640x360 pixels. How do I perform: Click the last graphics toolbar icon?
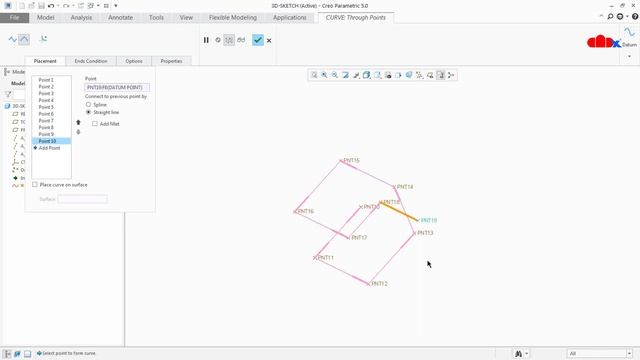point(451,75)
